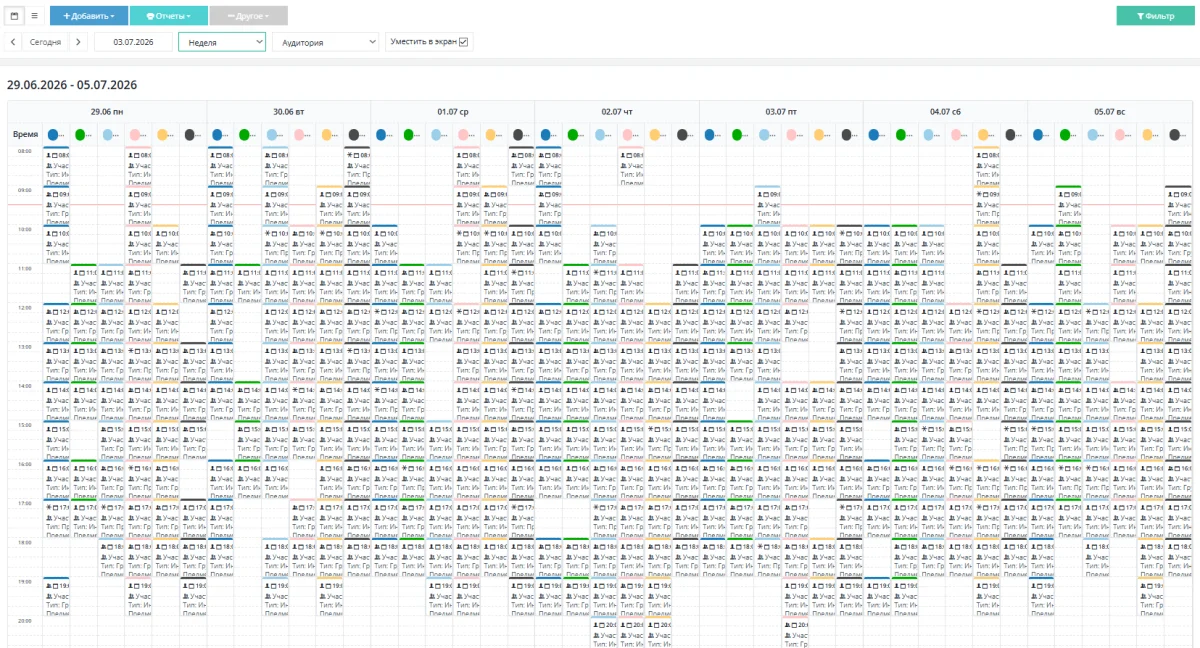Click blue room dot under 29.06 пн
The image size is (1200, 648).
(x=55, y=134)
